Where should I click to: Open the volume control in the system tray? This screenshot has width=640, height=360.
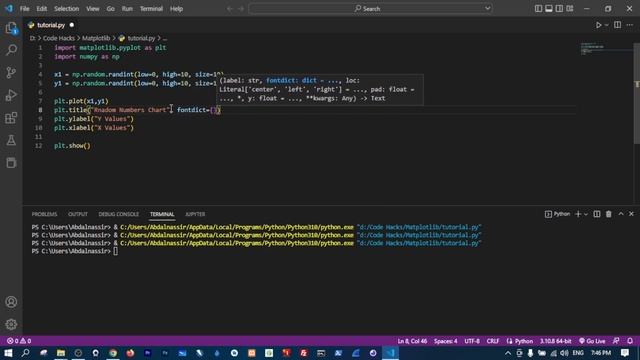564,353
